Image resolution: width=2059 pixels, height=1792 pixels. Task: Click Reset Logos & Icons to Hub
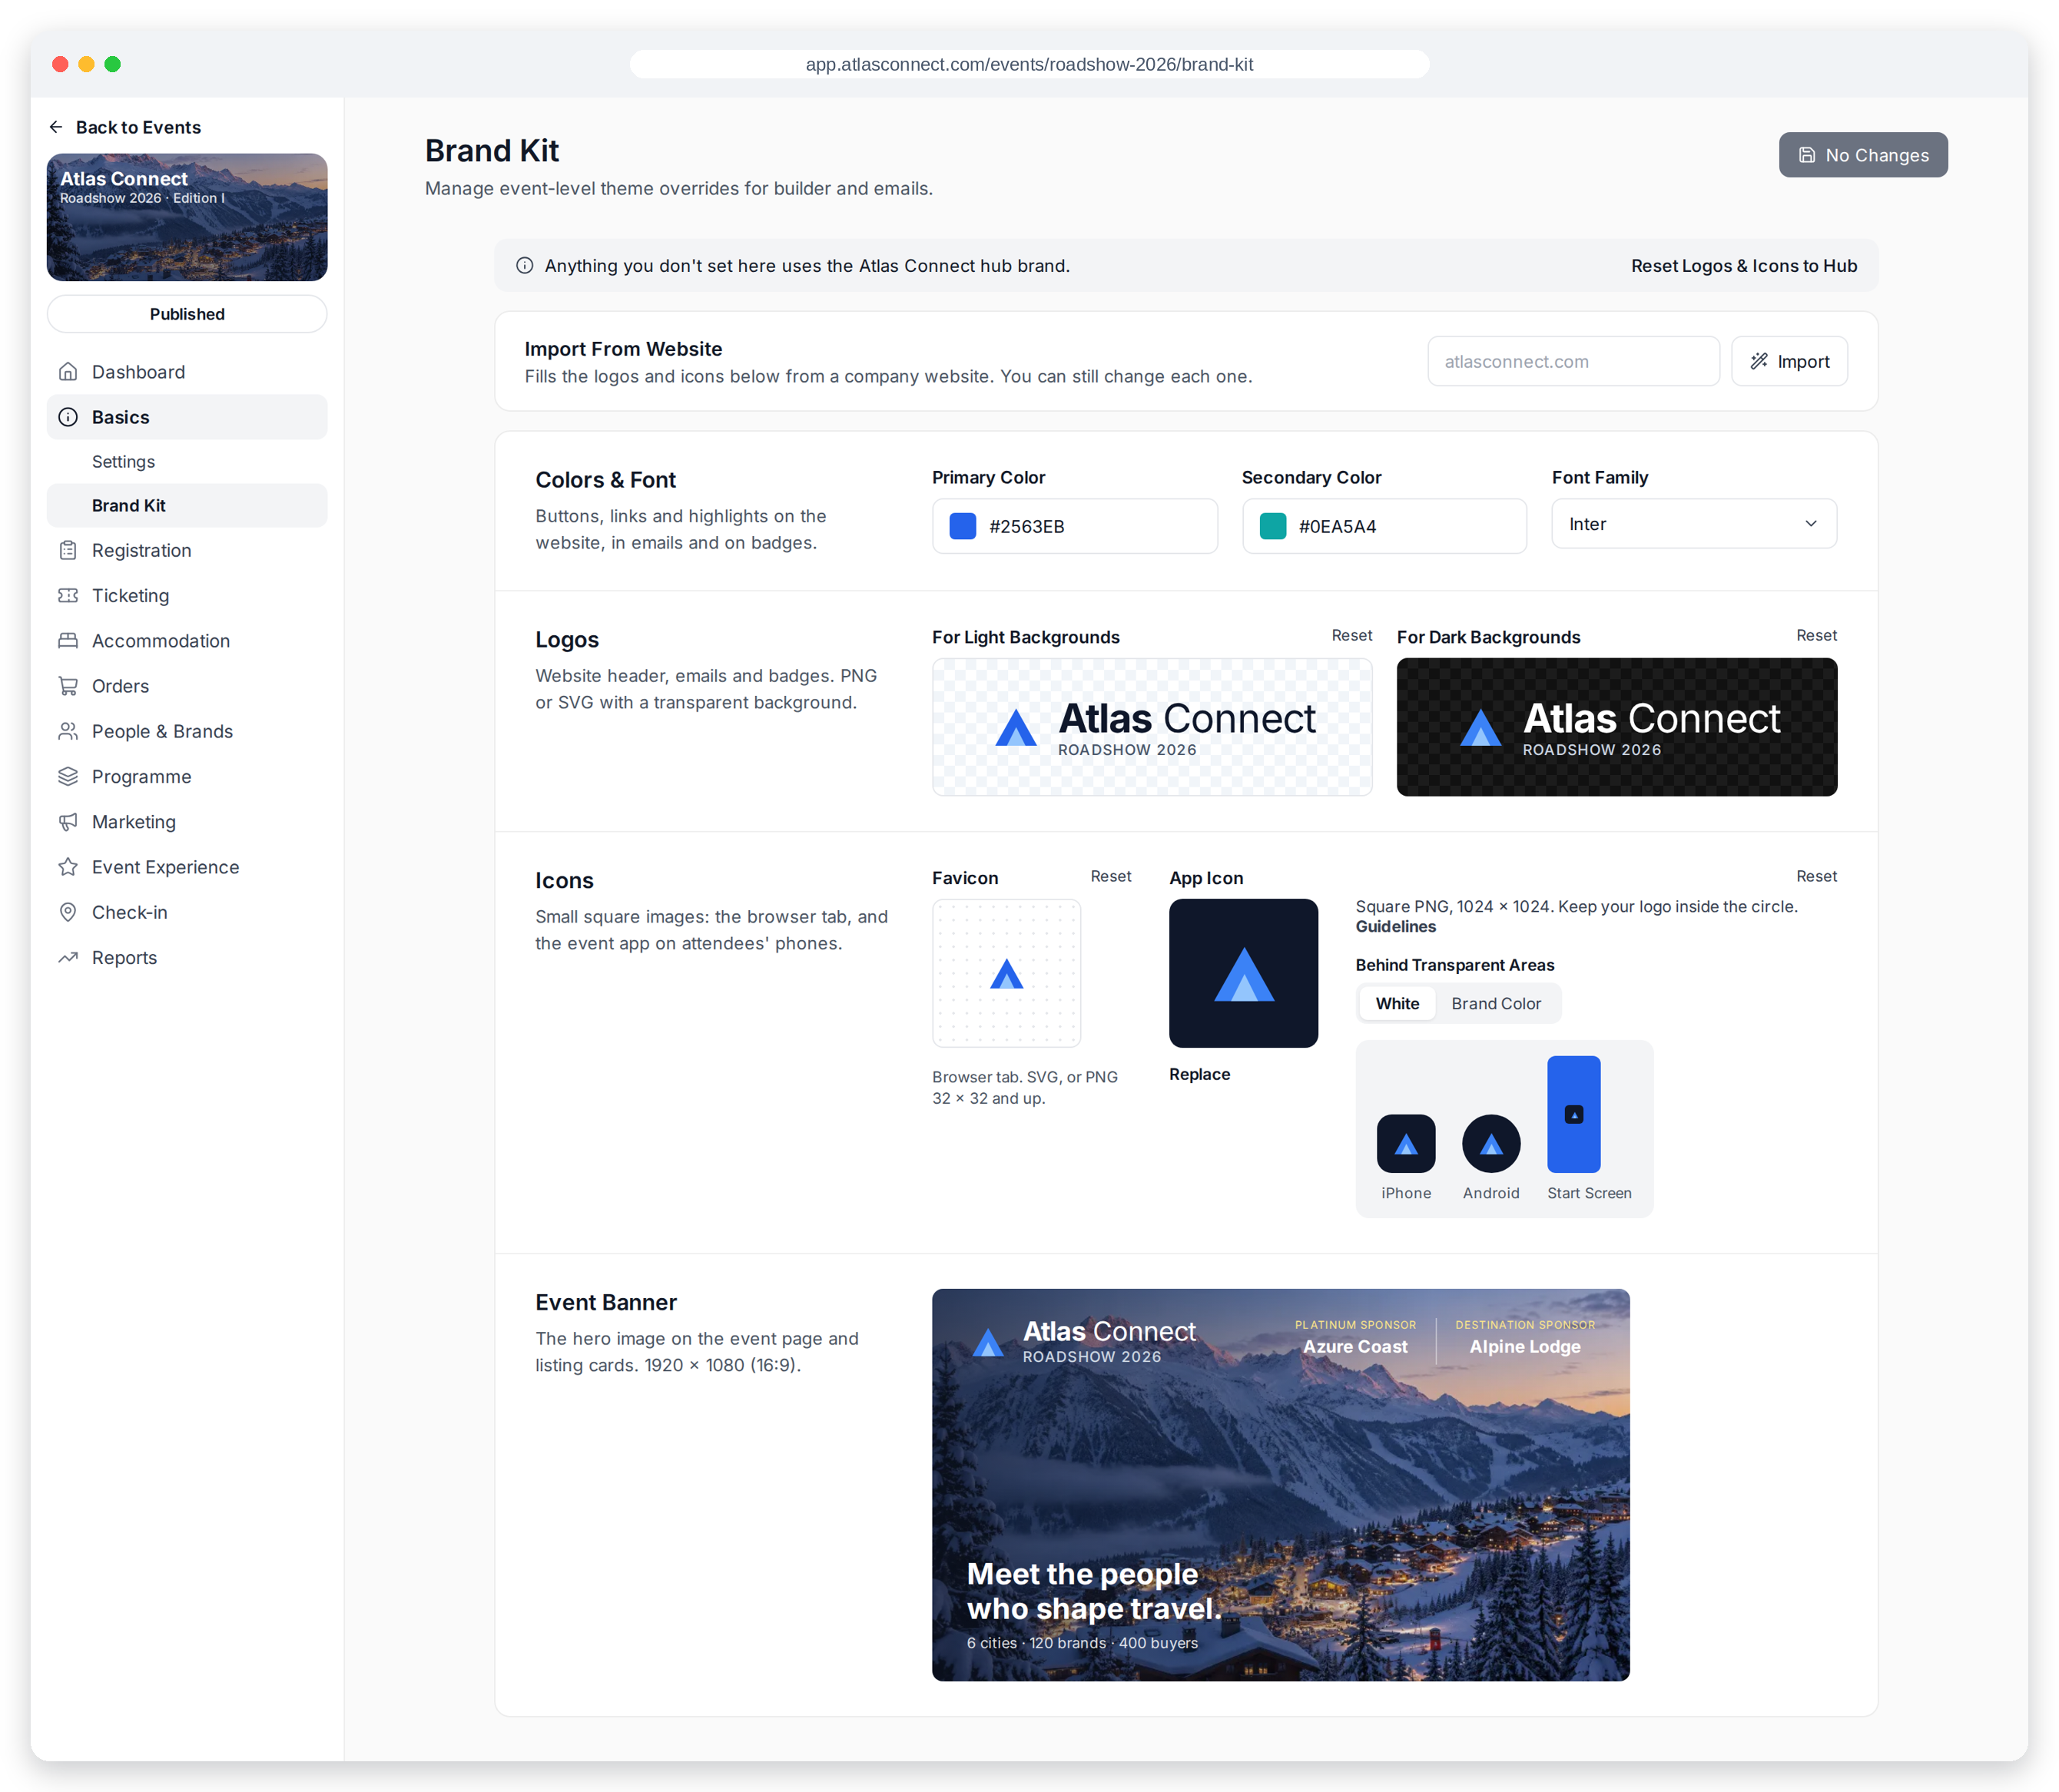click(1743, 266)
